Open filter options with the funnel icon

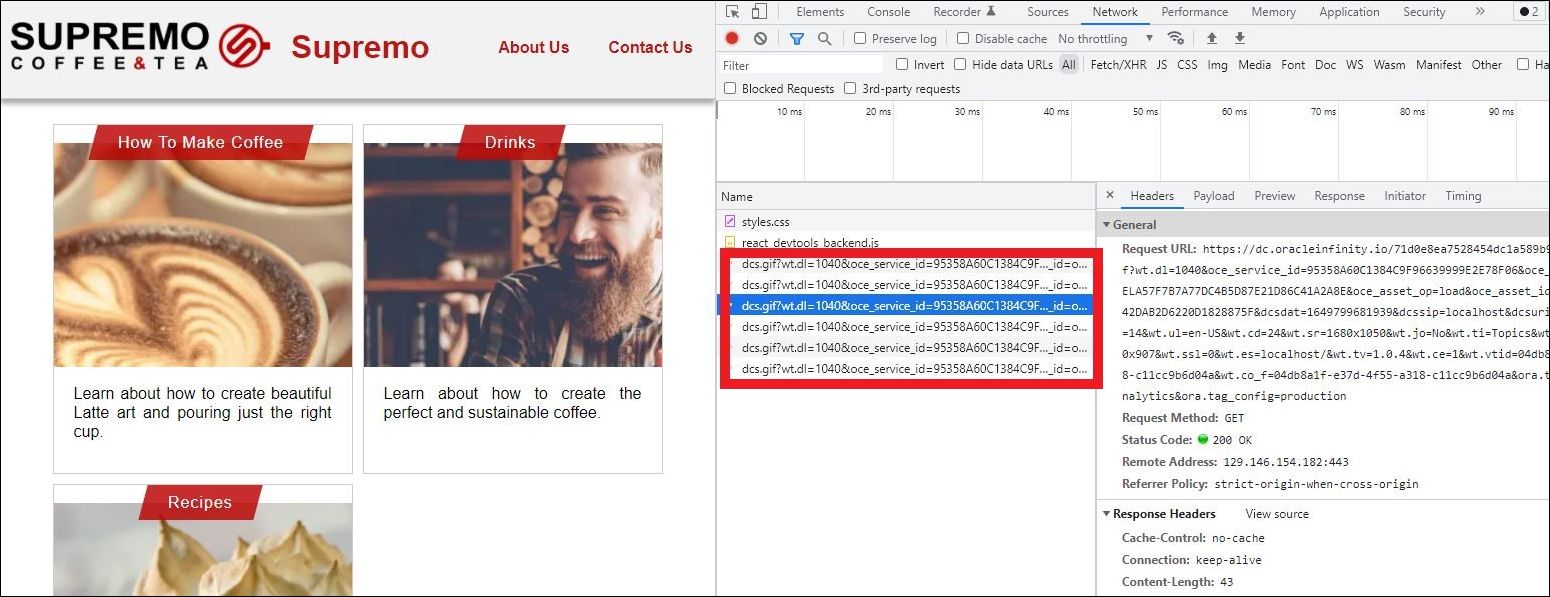tap(796, 38)
